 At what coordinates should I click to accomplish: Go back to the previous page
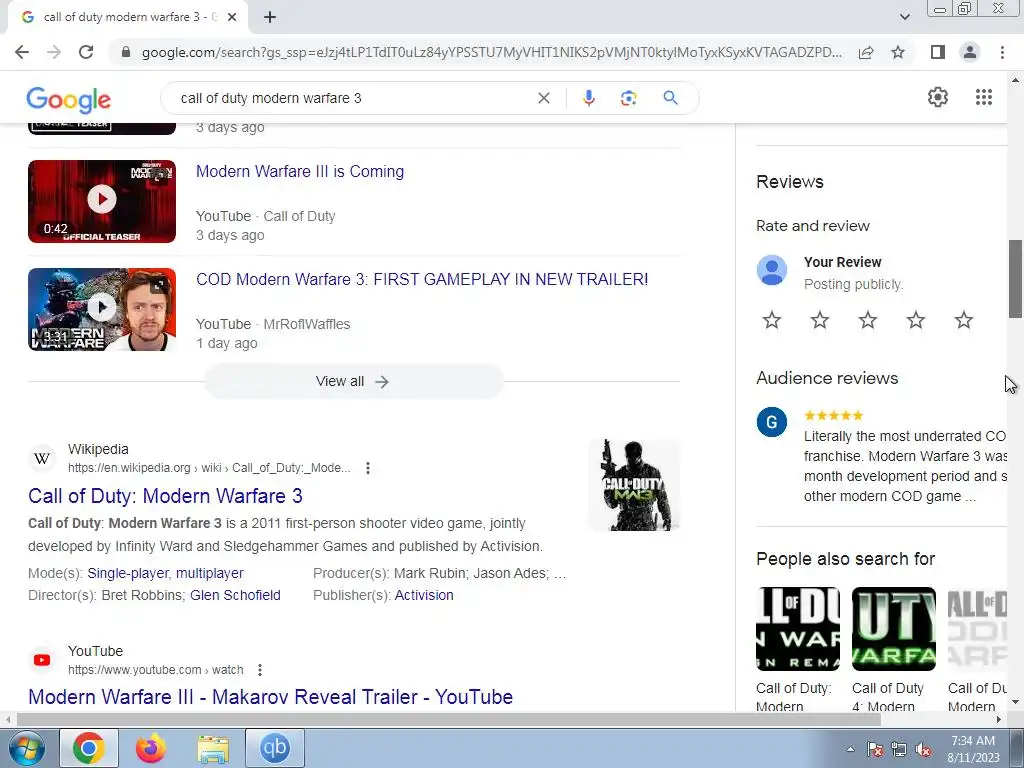pos(22,52)
